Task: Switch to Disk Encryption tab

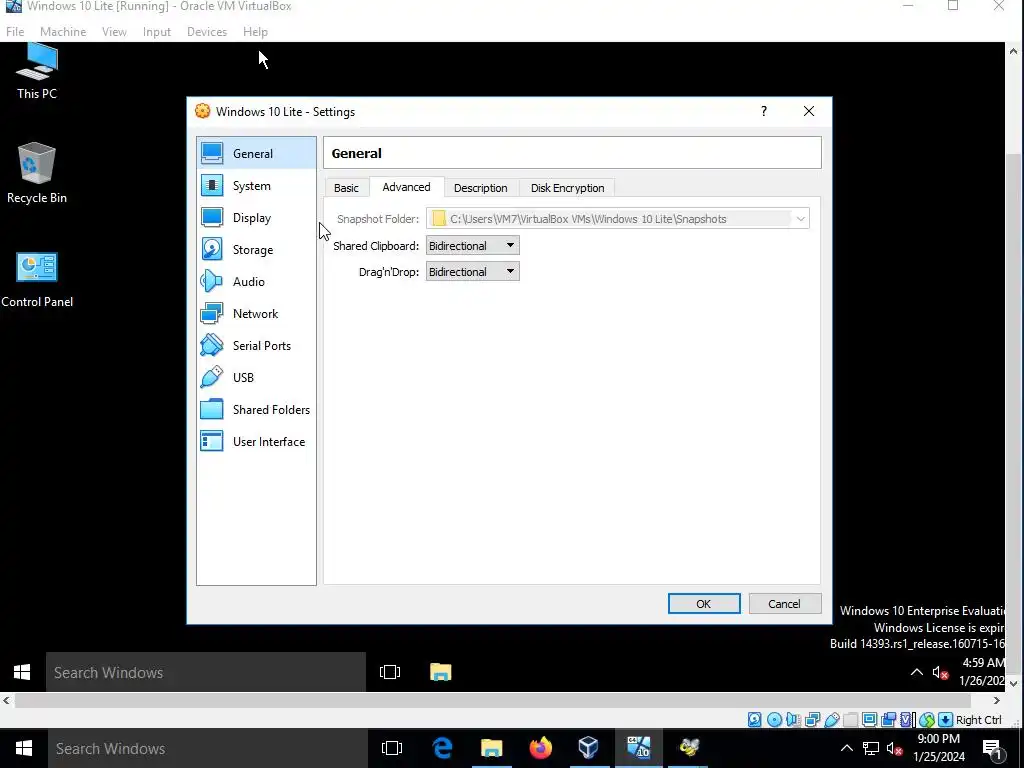Action: (568, 187)
